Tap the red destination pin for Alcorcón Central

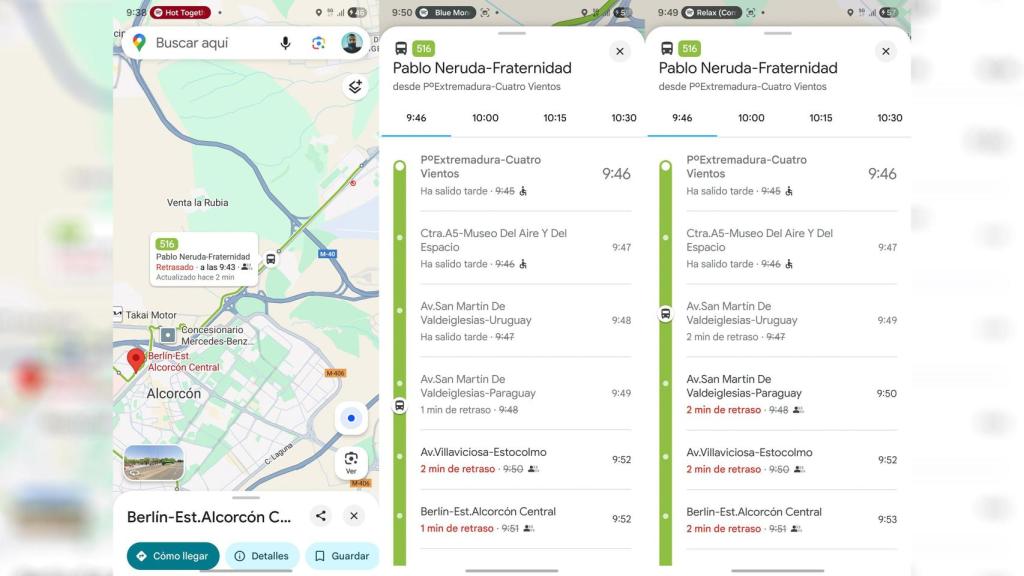[x=138, y=358]
